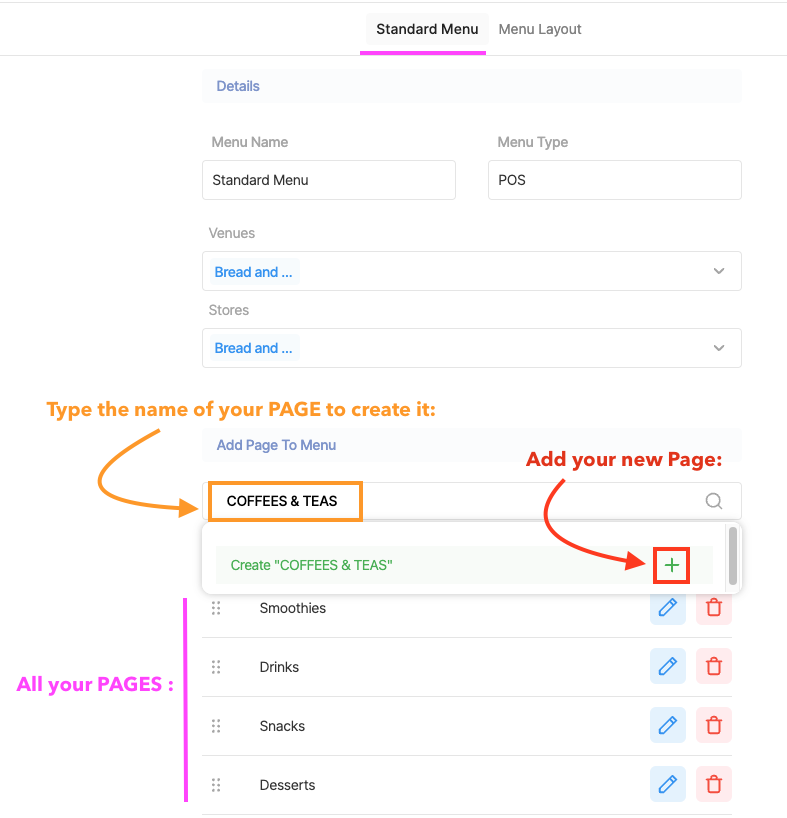This screenshot has width=787, height=818.
Task: Edit the Snacks page with pencil icon
Action: point(668,725)
